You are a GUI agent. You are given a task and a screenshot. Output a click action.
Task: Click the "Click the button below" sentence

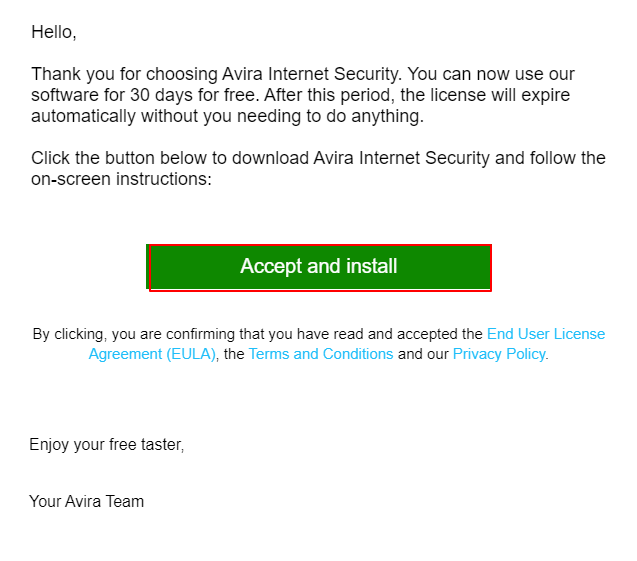click(x=318, y=158)
